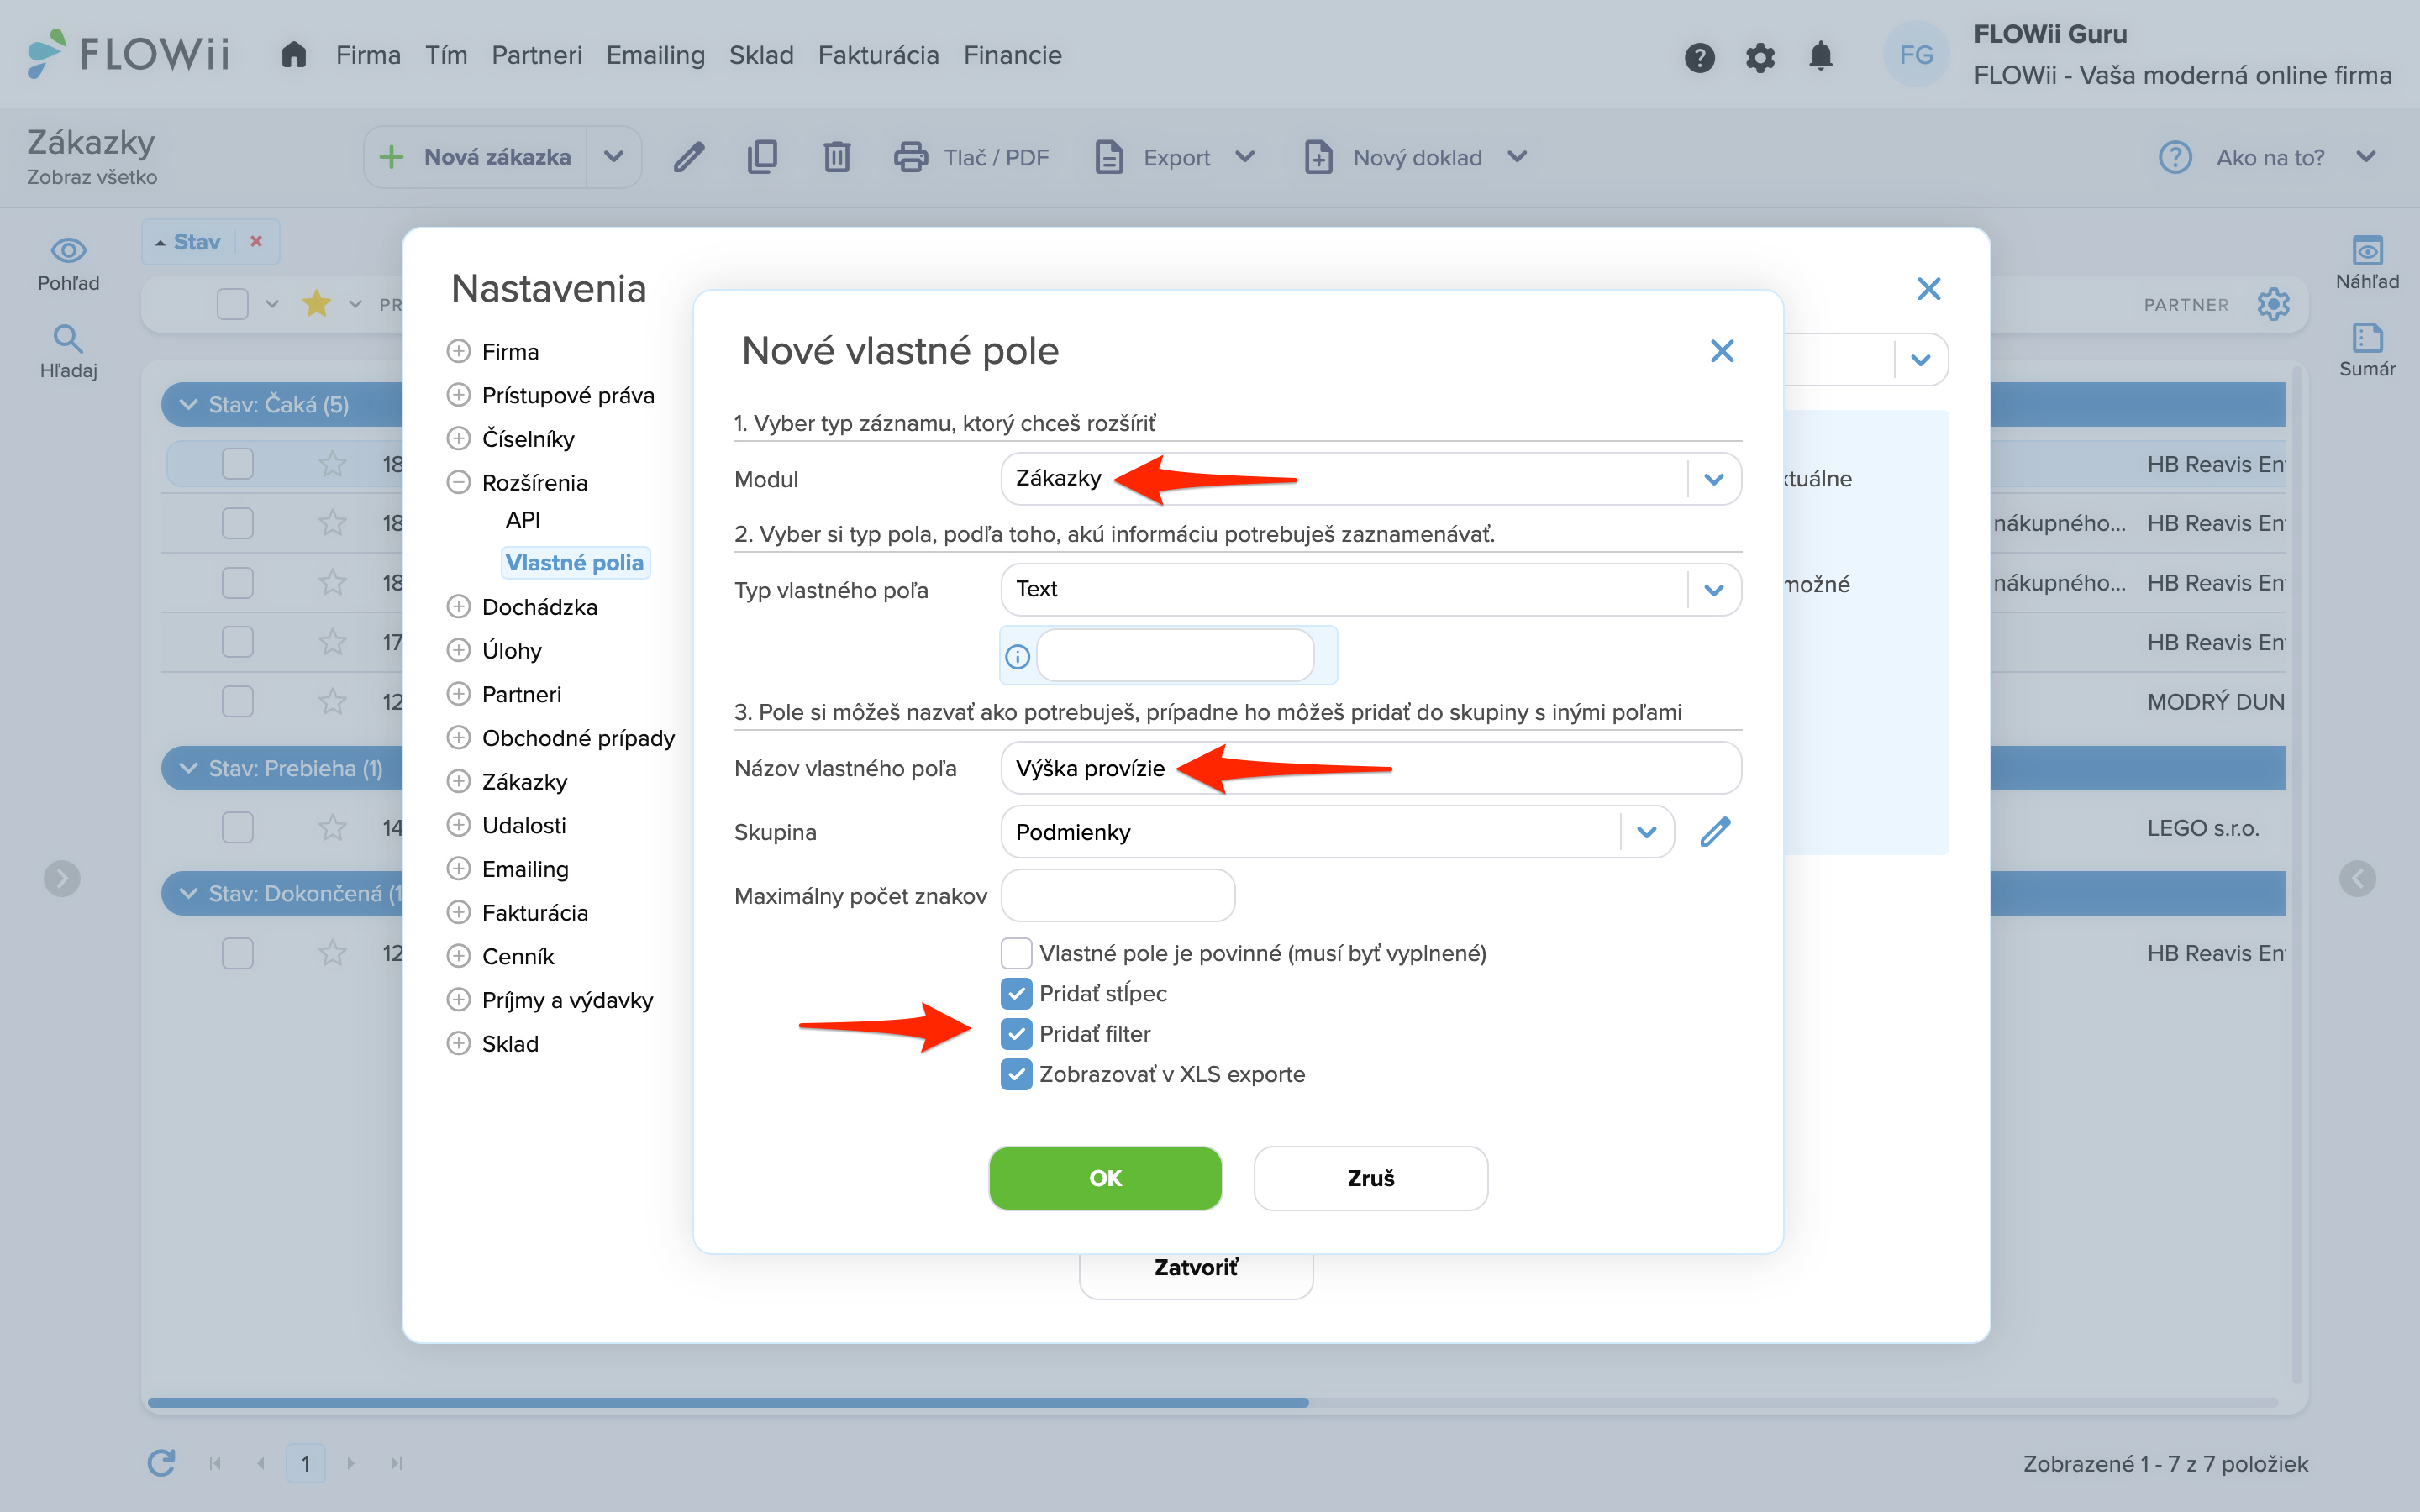2420x1512 pixels.
Task: Uncheck Zobrazovať v XLS exporte checkbox
Action: click(x=1016, y=1074)
